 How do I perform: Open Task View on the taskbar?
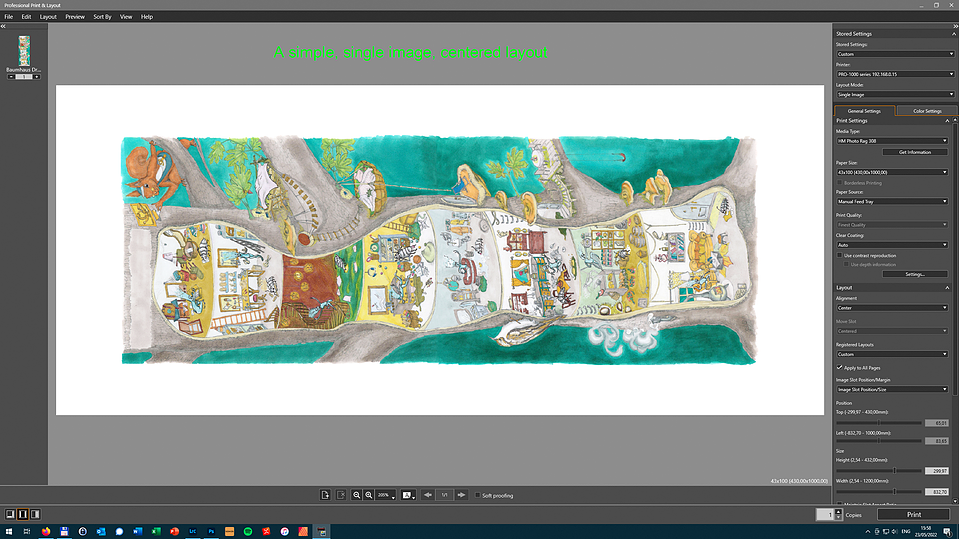tap(27, 532)
